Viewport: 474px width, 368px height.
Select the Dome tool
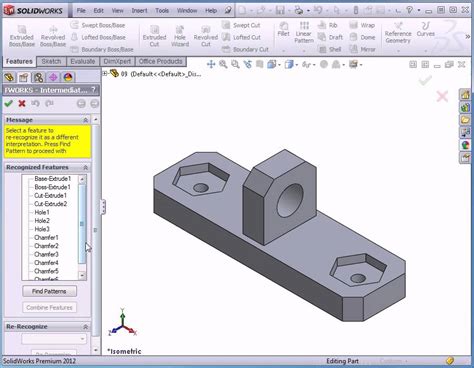pos(362,37)
